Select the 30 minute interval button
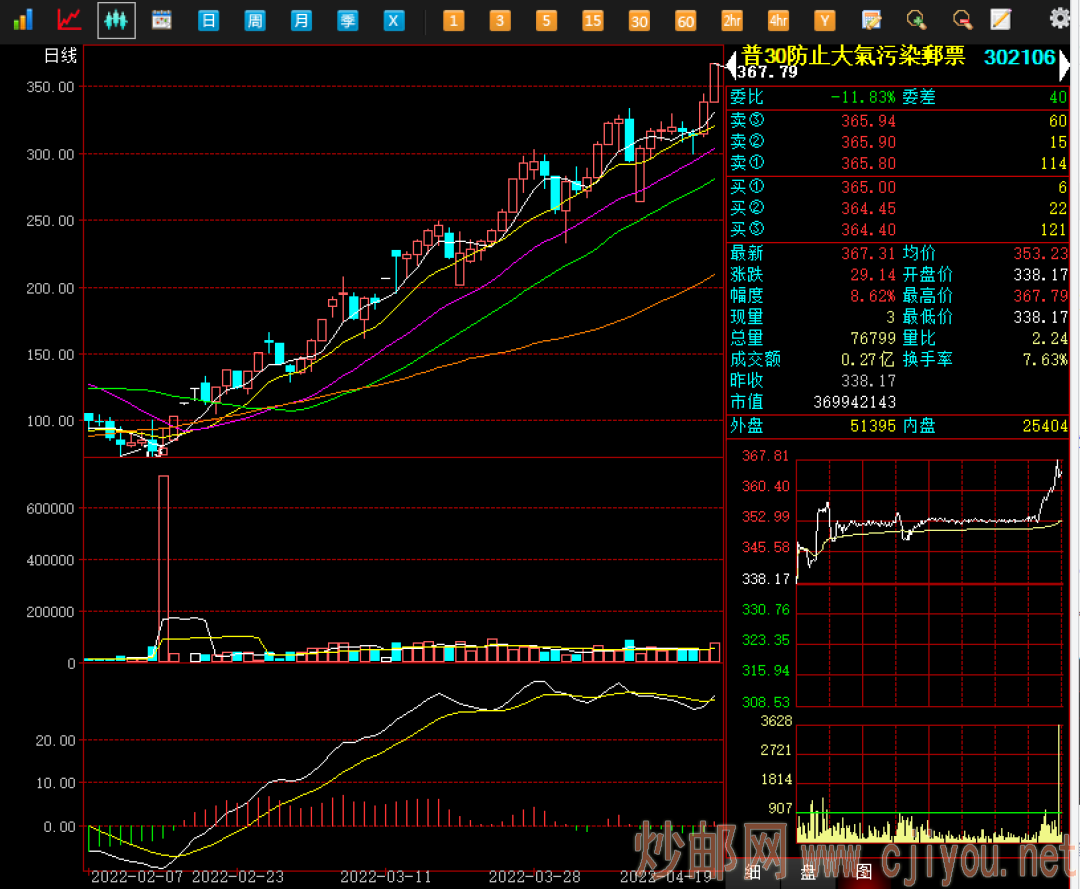1080x889 pixels. point(638,20)
